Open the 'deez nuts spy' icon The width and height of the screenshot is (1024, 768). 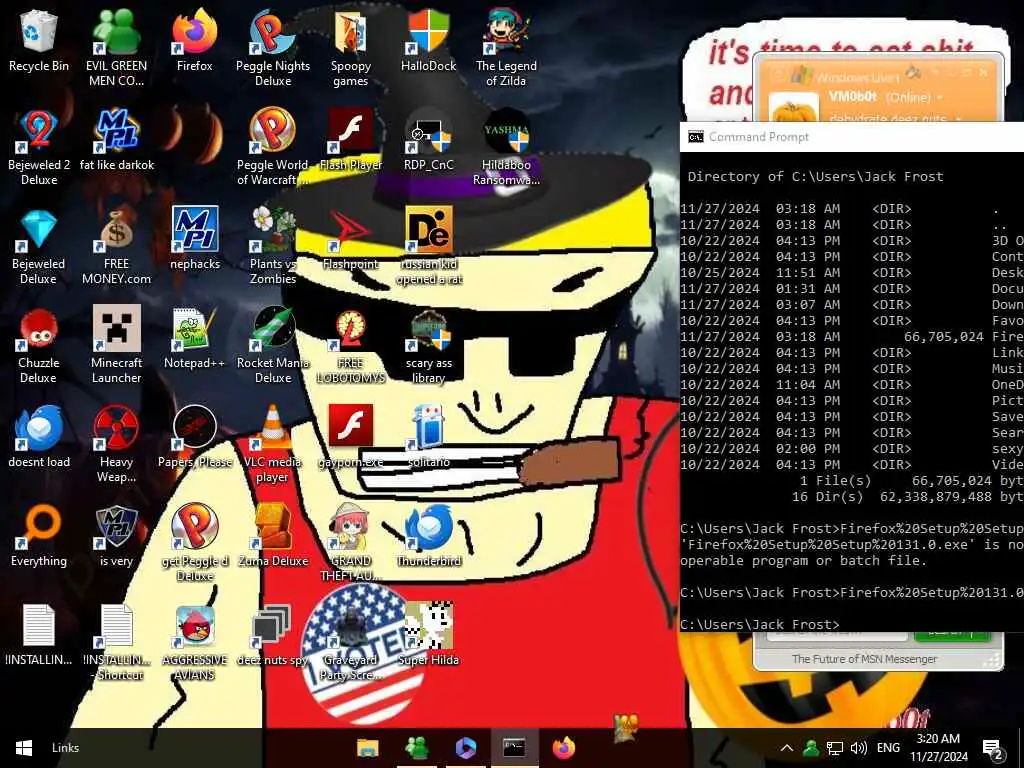273,635
